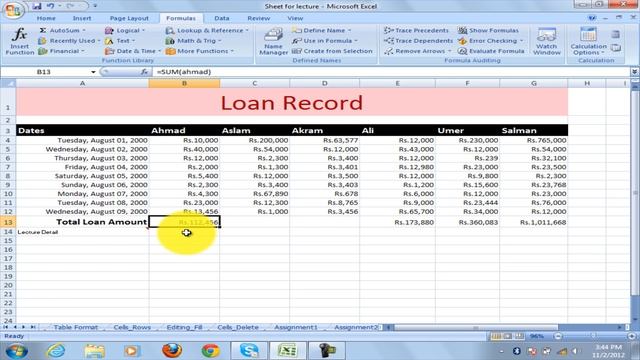Toggle Show Formulas
640x360 pixels.
coord(488,31)
